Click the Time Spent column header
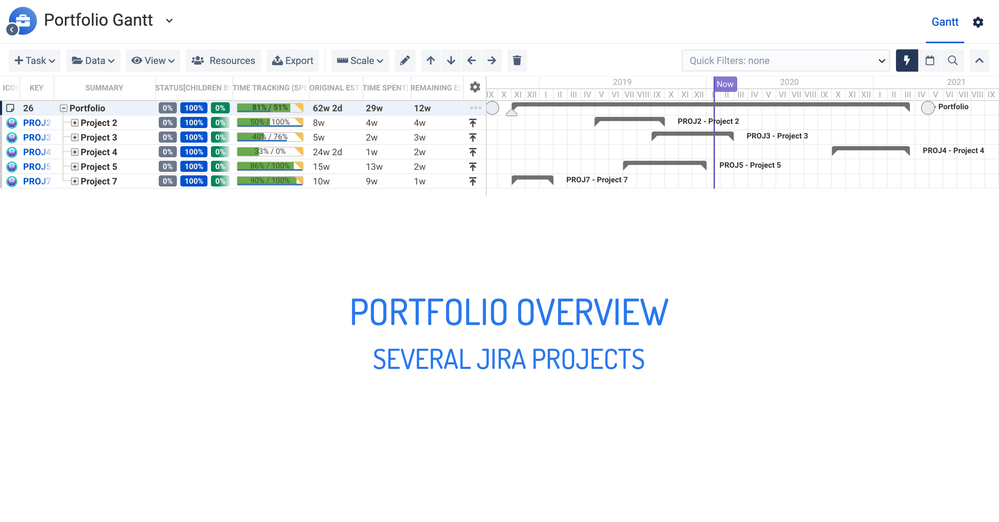The width and height of the screenshot is (999, 522). [x=385, y=88]
